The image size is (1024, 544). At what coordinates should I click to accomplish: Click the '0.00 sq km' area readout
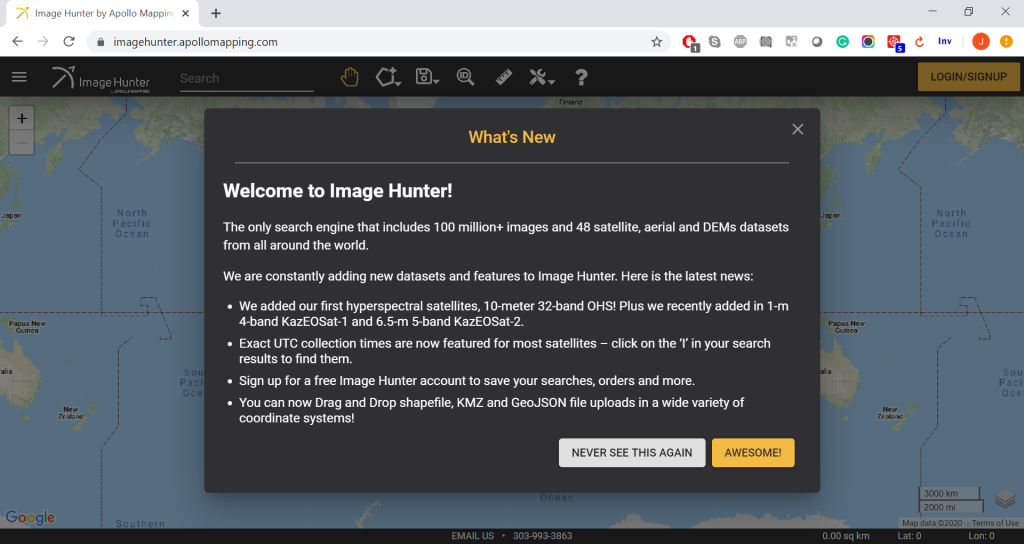(846, 536)
